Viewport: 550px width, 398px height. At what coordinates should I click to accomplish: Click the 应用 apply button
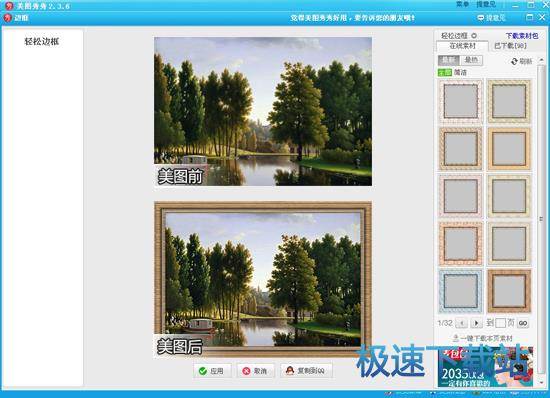point(212,371)
